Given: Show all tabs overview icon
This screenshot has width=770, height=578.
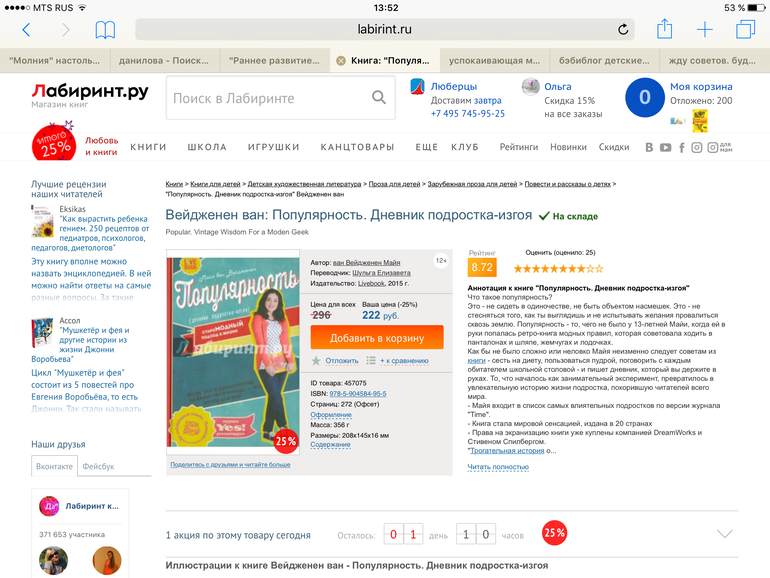Looking at the screenshot, I should [745, 29].
